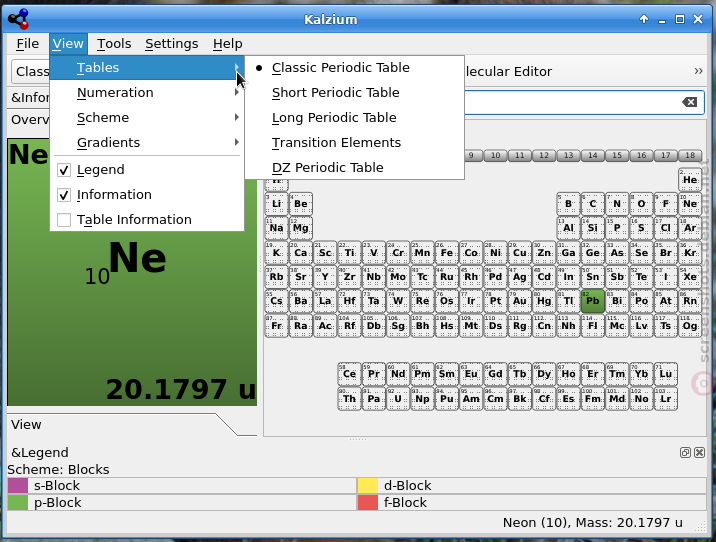Click the s-Block purple swatch
This screenshot has height=542, width=716.
coord(18,485)
